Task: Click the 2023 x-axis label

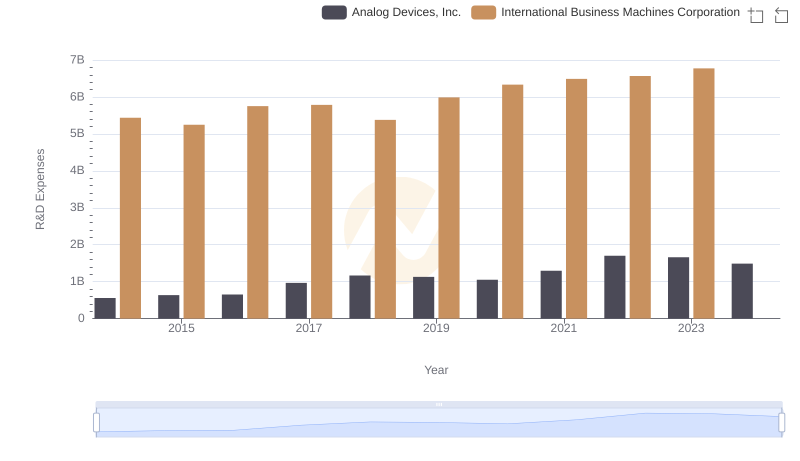Action: point(691,328)
